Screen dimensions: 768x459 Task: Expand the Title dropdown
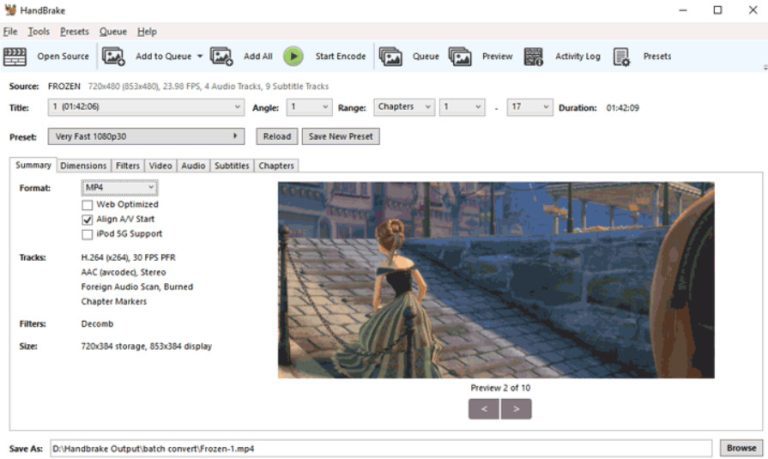(x=146, y=107)
